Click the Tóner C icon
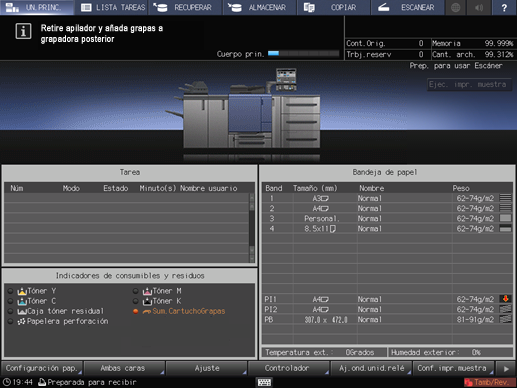The height and width of the screenshot is (388, 517). coord(22,301)
